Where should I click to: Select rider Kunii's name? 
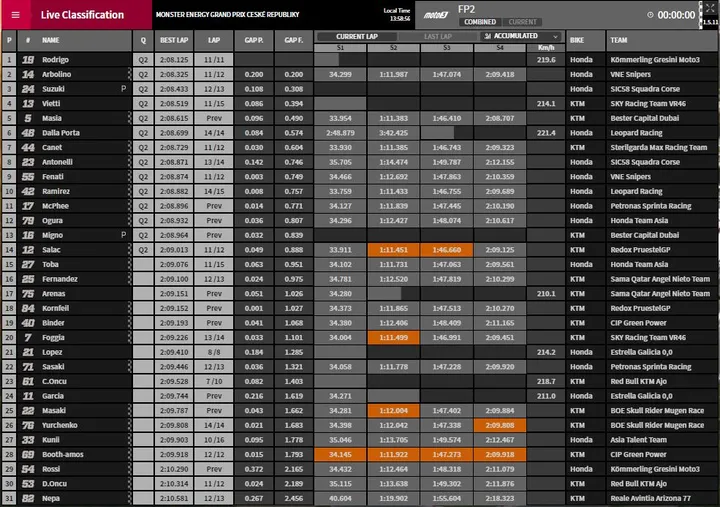point(51,439)
